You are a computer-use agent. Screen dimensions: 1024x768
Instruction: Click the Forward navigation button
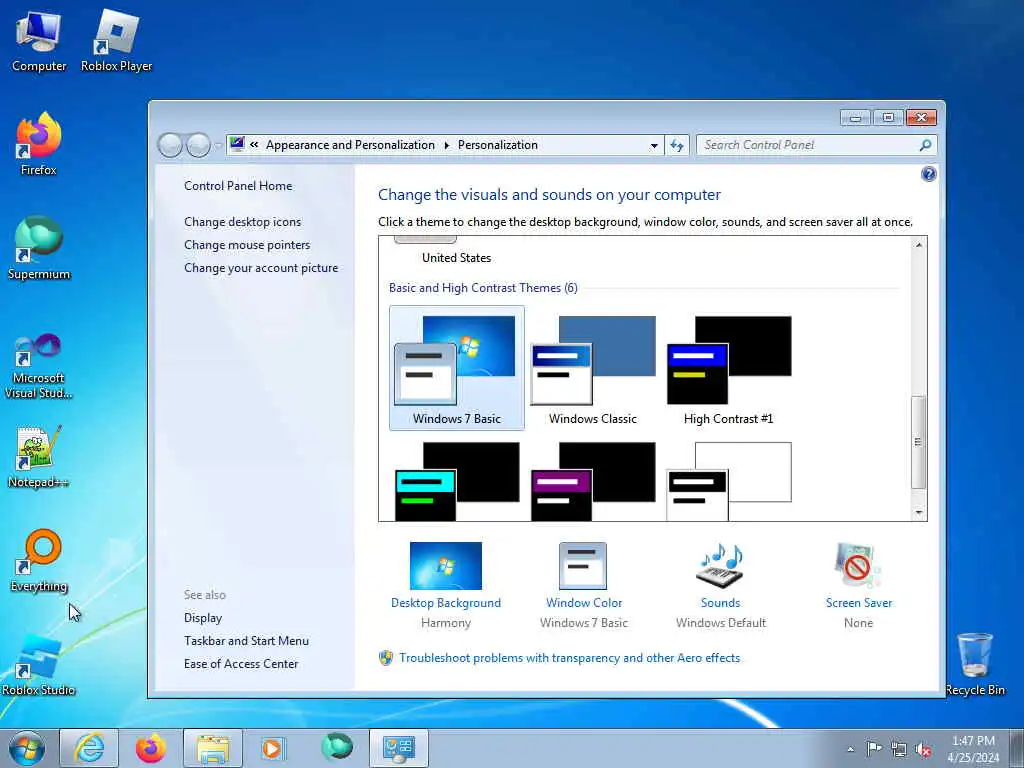(x=198, y=145)
